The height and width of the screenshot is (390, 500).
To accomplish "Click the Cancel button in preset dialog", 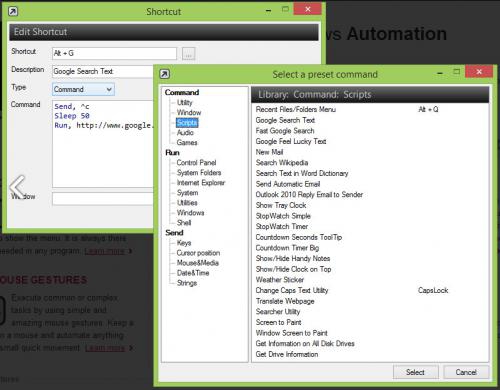I will pos(466,372).
